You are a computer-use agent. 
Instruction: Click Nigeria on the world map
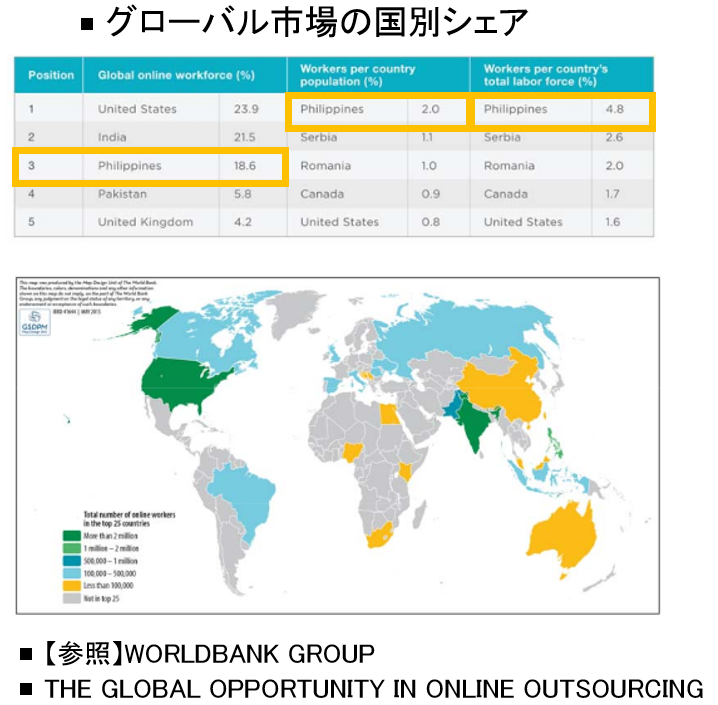353,452
